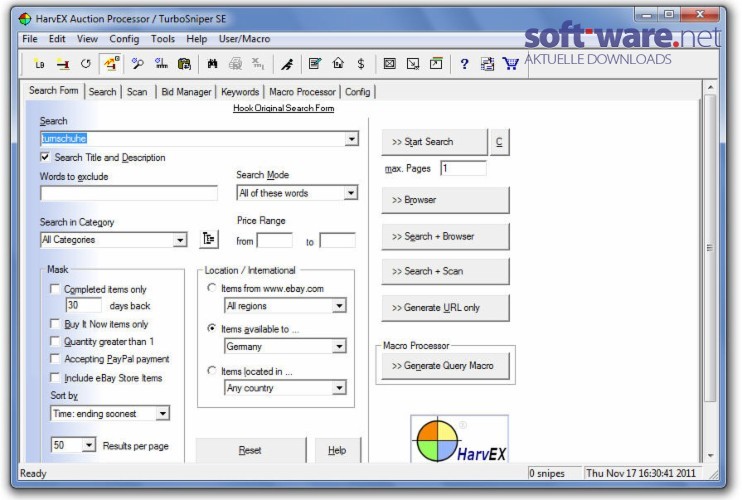Open Search Mode dropdown (All of these words)
Image resolution: width=742 pixels, height=500 pixels.
tap(350, 193)
